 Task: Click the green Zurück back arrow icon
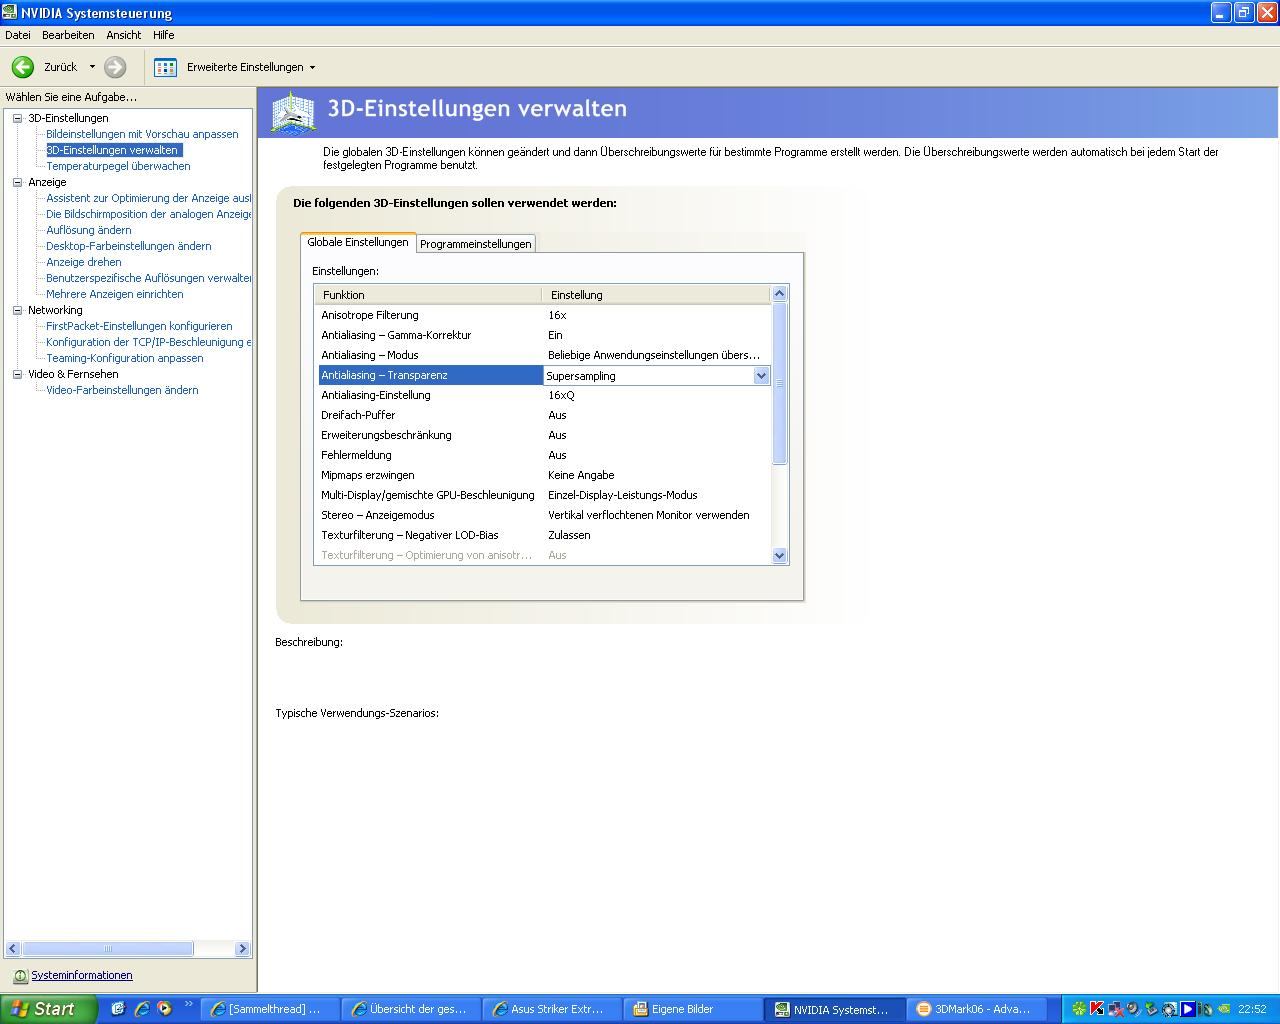click(23, 67)
